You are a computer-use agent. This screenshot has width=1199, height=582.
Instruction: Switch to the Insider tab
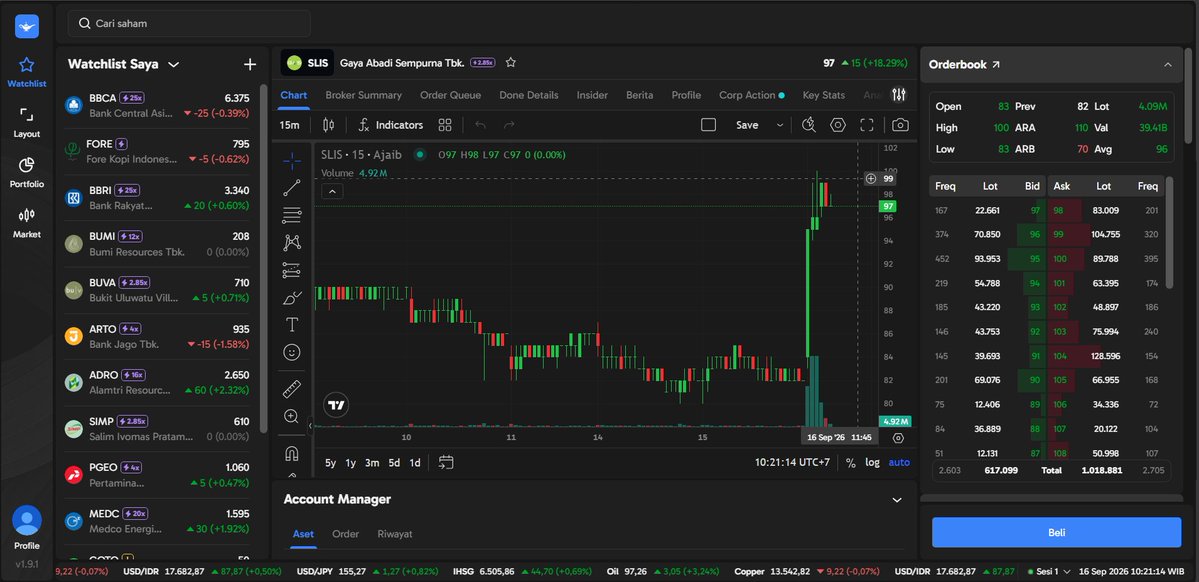pos(592,95)
